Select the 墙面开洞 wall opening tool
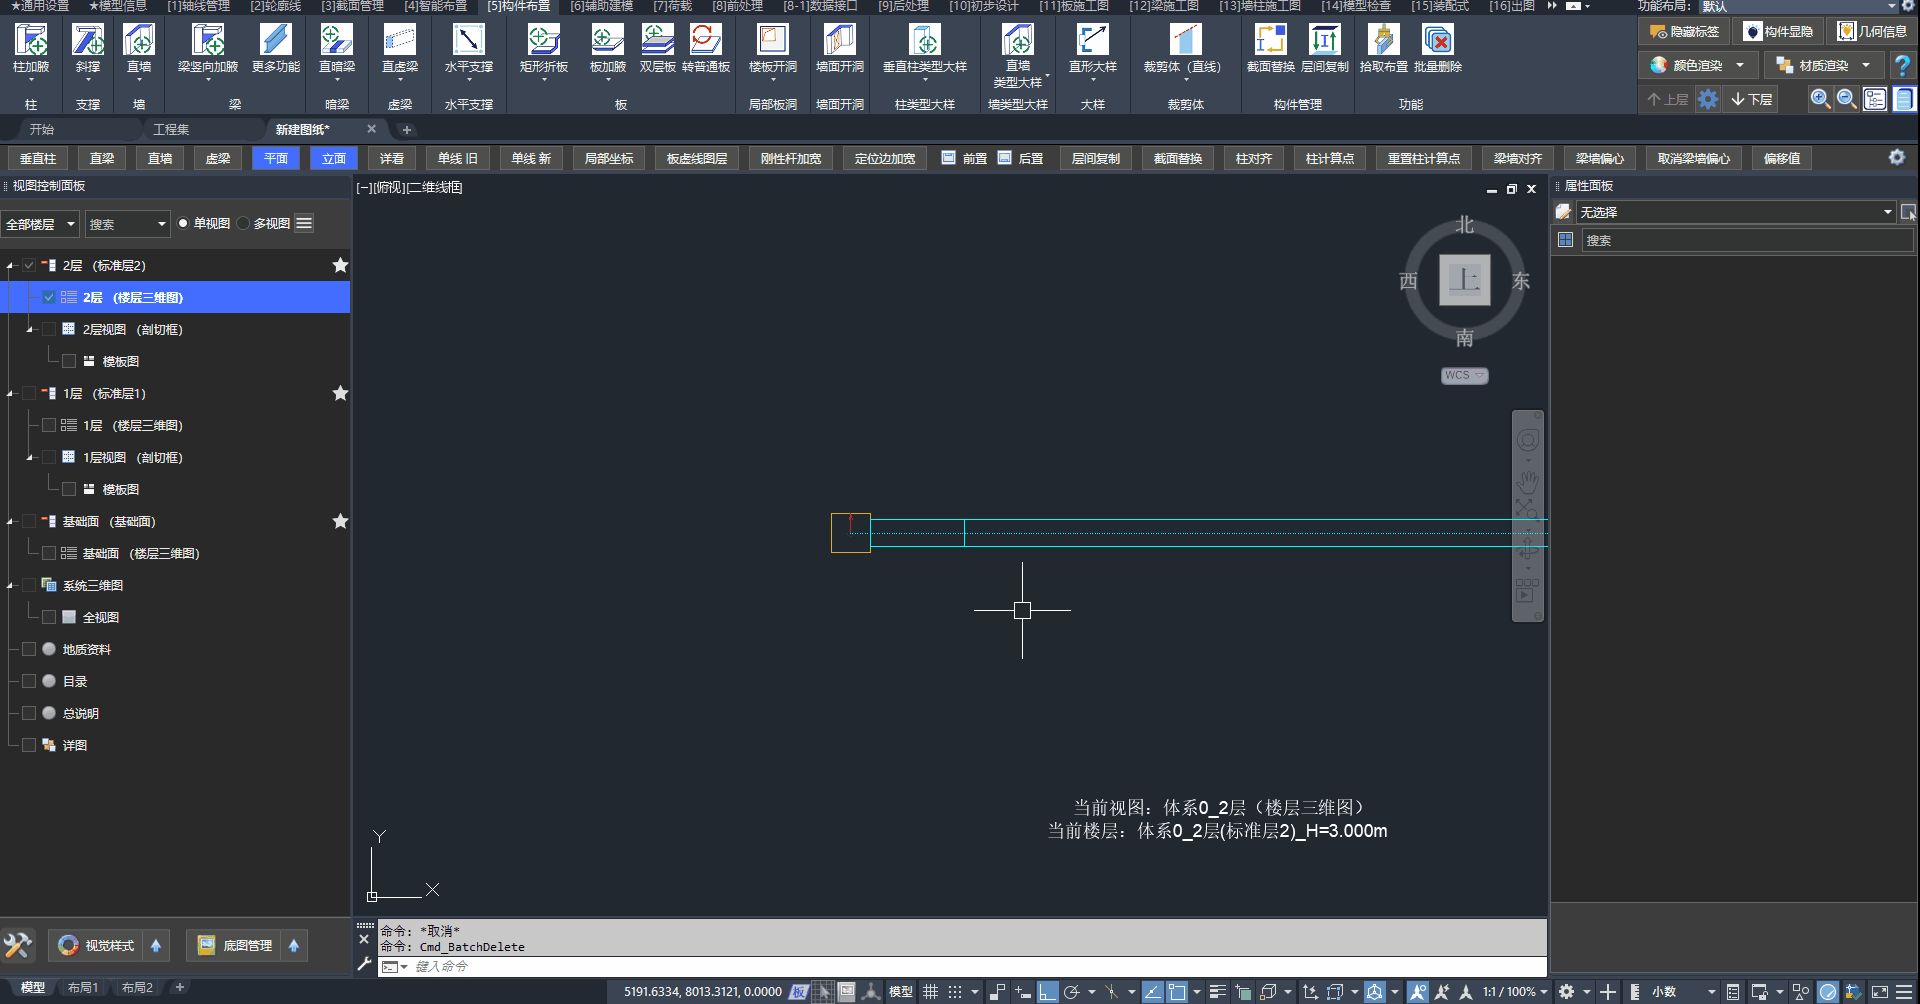The image size is (1920, 1004). click(x=840, y=49)
